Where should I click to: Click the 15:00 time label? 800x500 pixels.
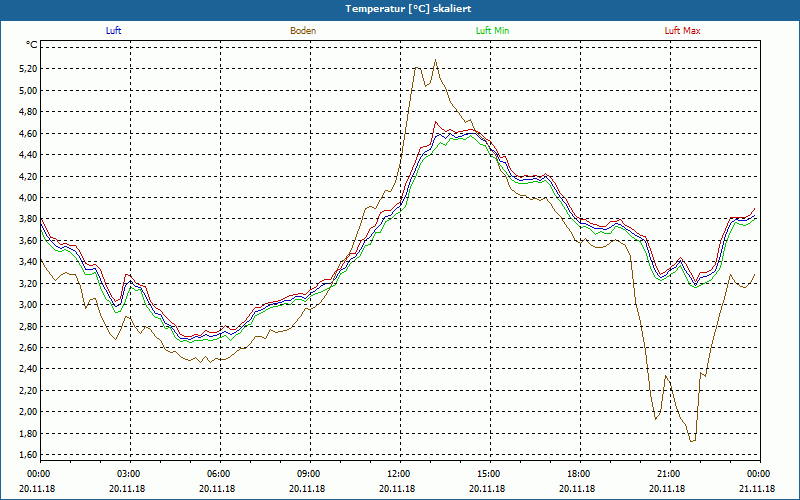pyautogui.click(x=490, y=473)
